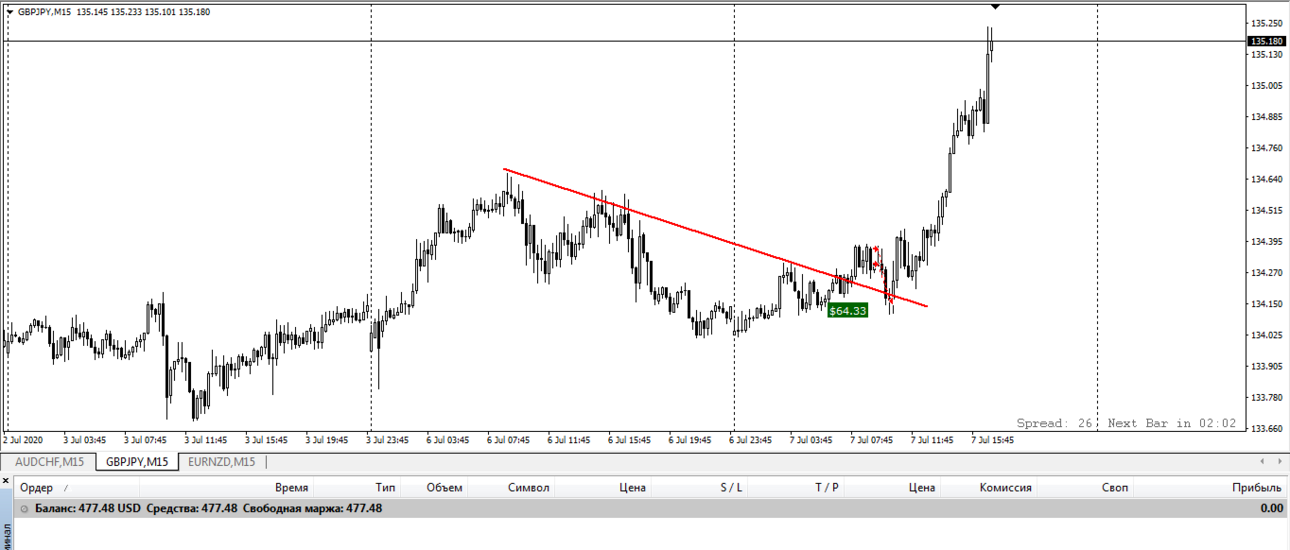Select the red descending trendline
Image resolution: width=1290 pixels, height=550 pixels.
pos(715,237)
